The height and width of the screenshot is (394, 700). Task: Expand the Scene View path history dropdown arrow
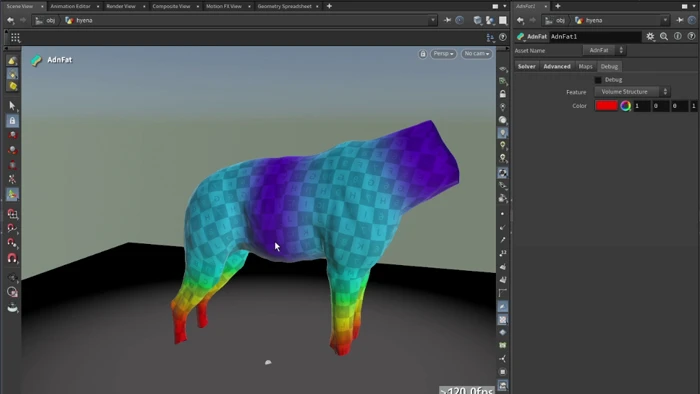(432, 20)
